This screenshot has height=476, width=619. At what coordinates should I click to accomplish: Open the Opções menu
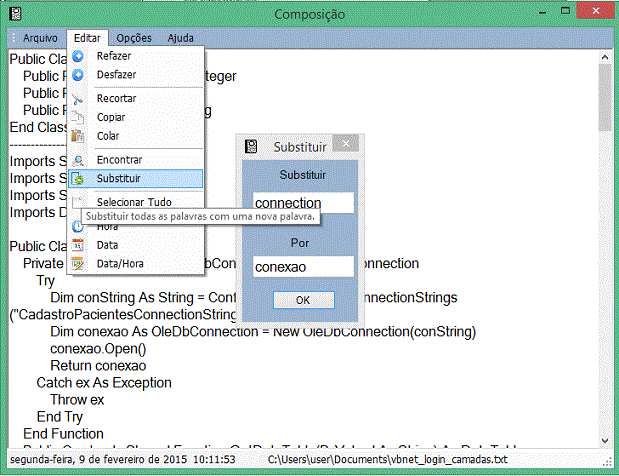pos(134,38)
